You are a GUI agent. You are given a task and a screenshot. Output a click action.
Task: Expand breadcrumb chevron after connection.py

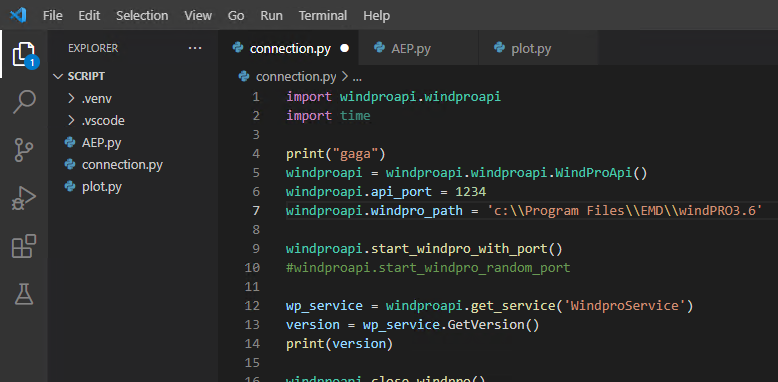345,77
